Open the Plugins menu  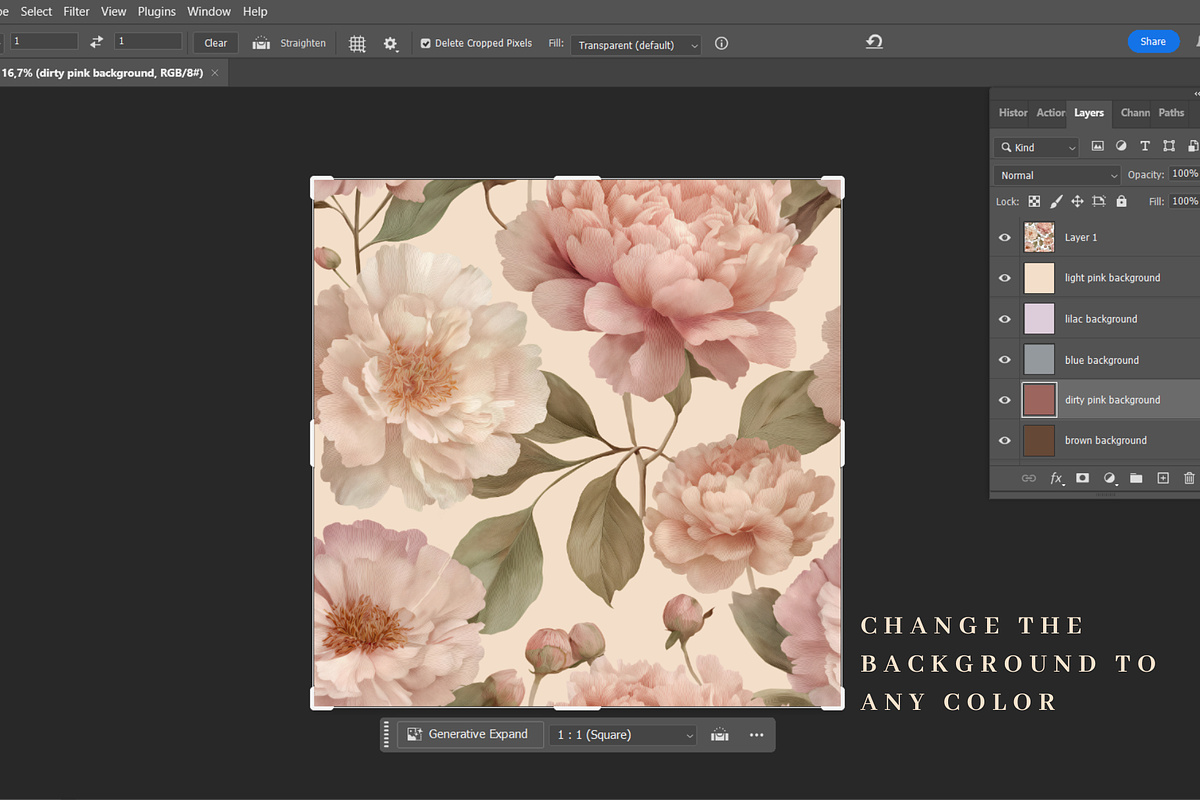tap(156, 11)
